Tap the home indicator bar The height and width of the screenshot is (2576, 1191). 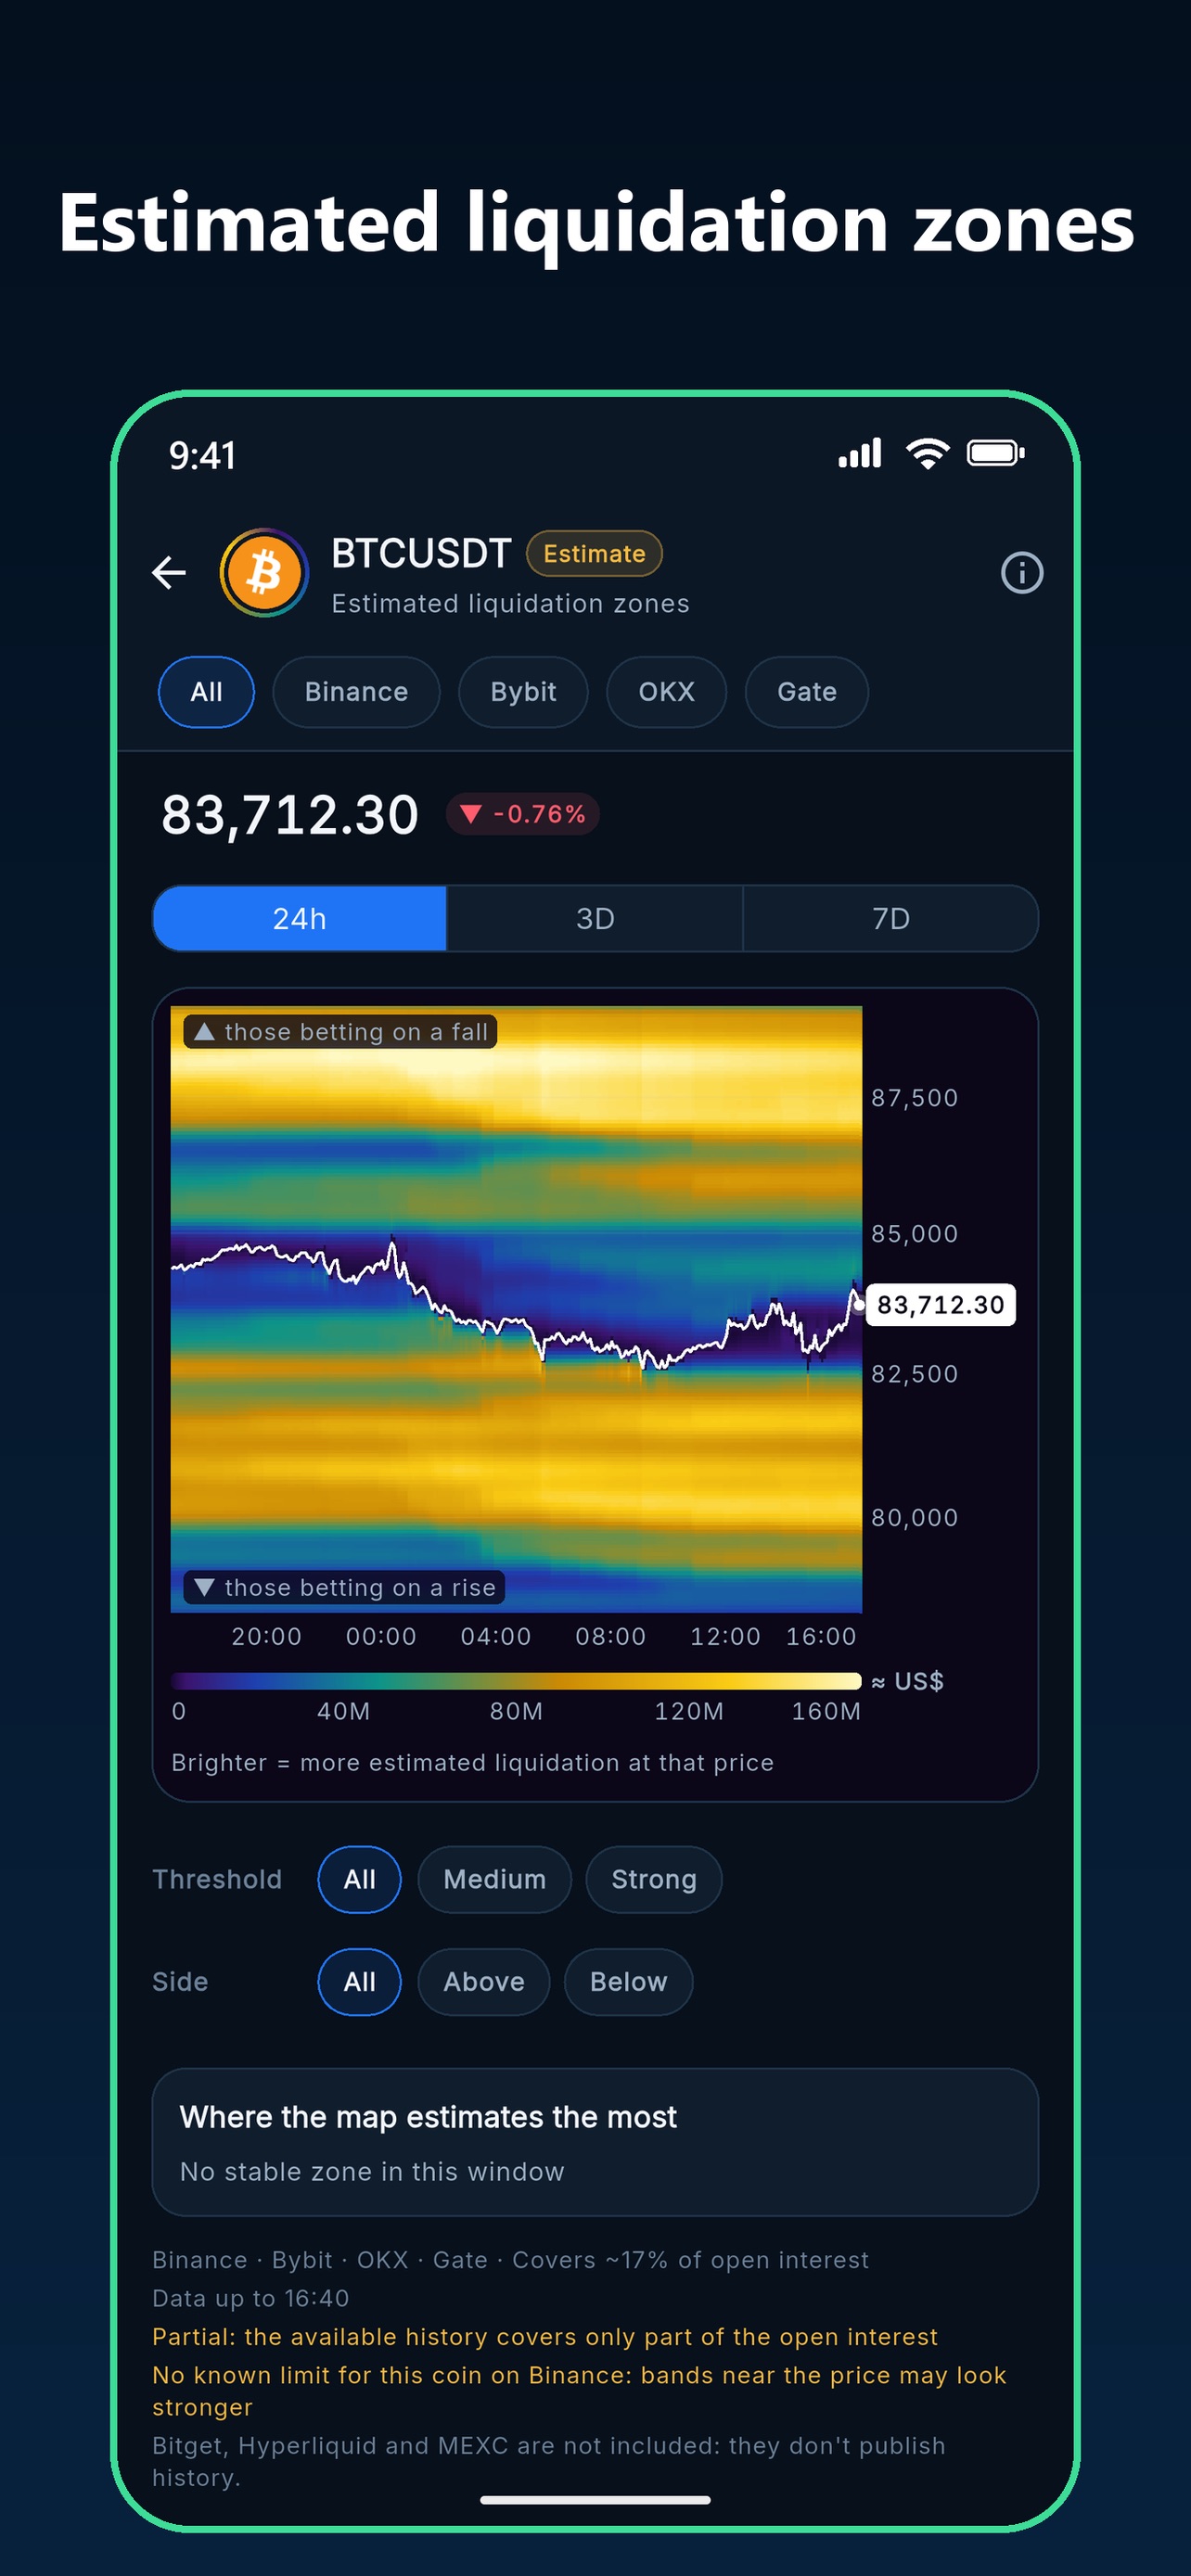pos(595,2500)
